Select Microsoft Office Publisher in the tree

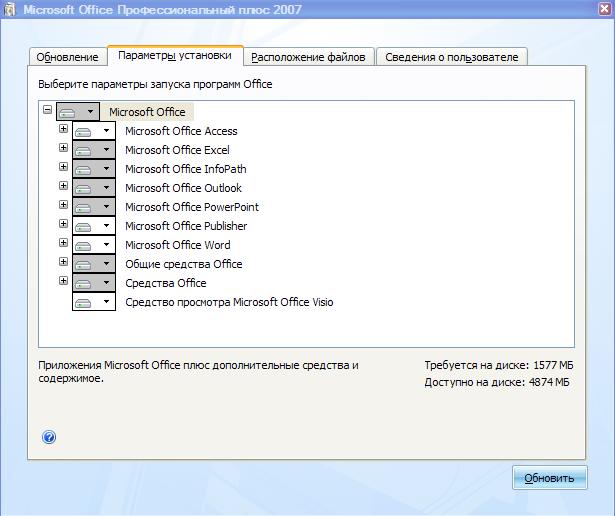pos(186,226)
